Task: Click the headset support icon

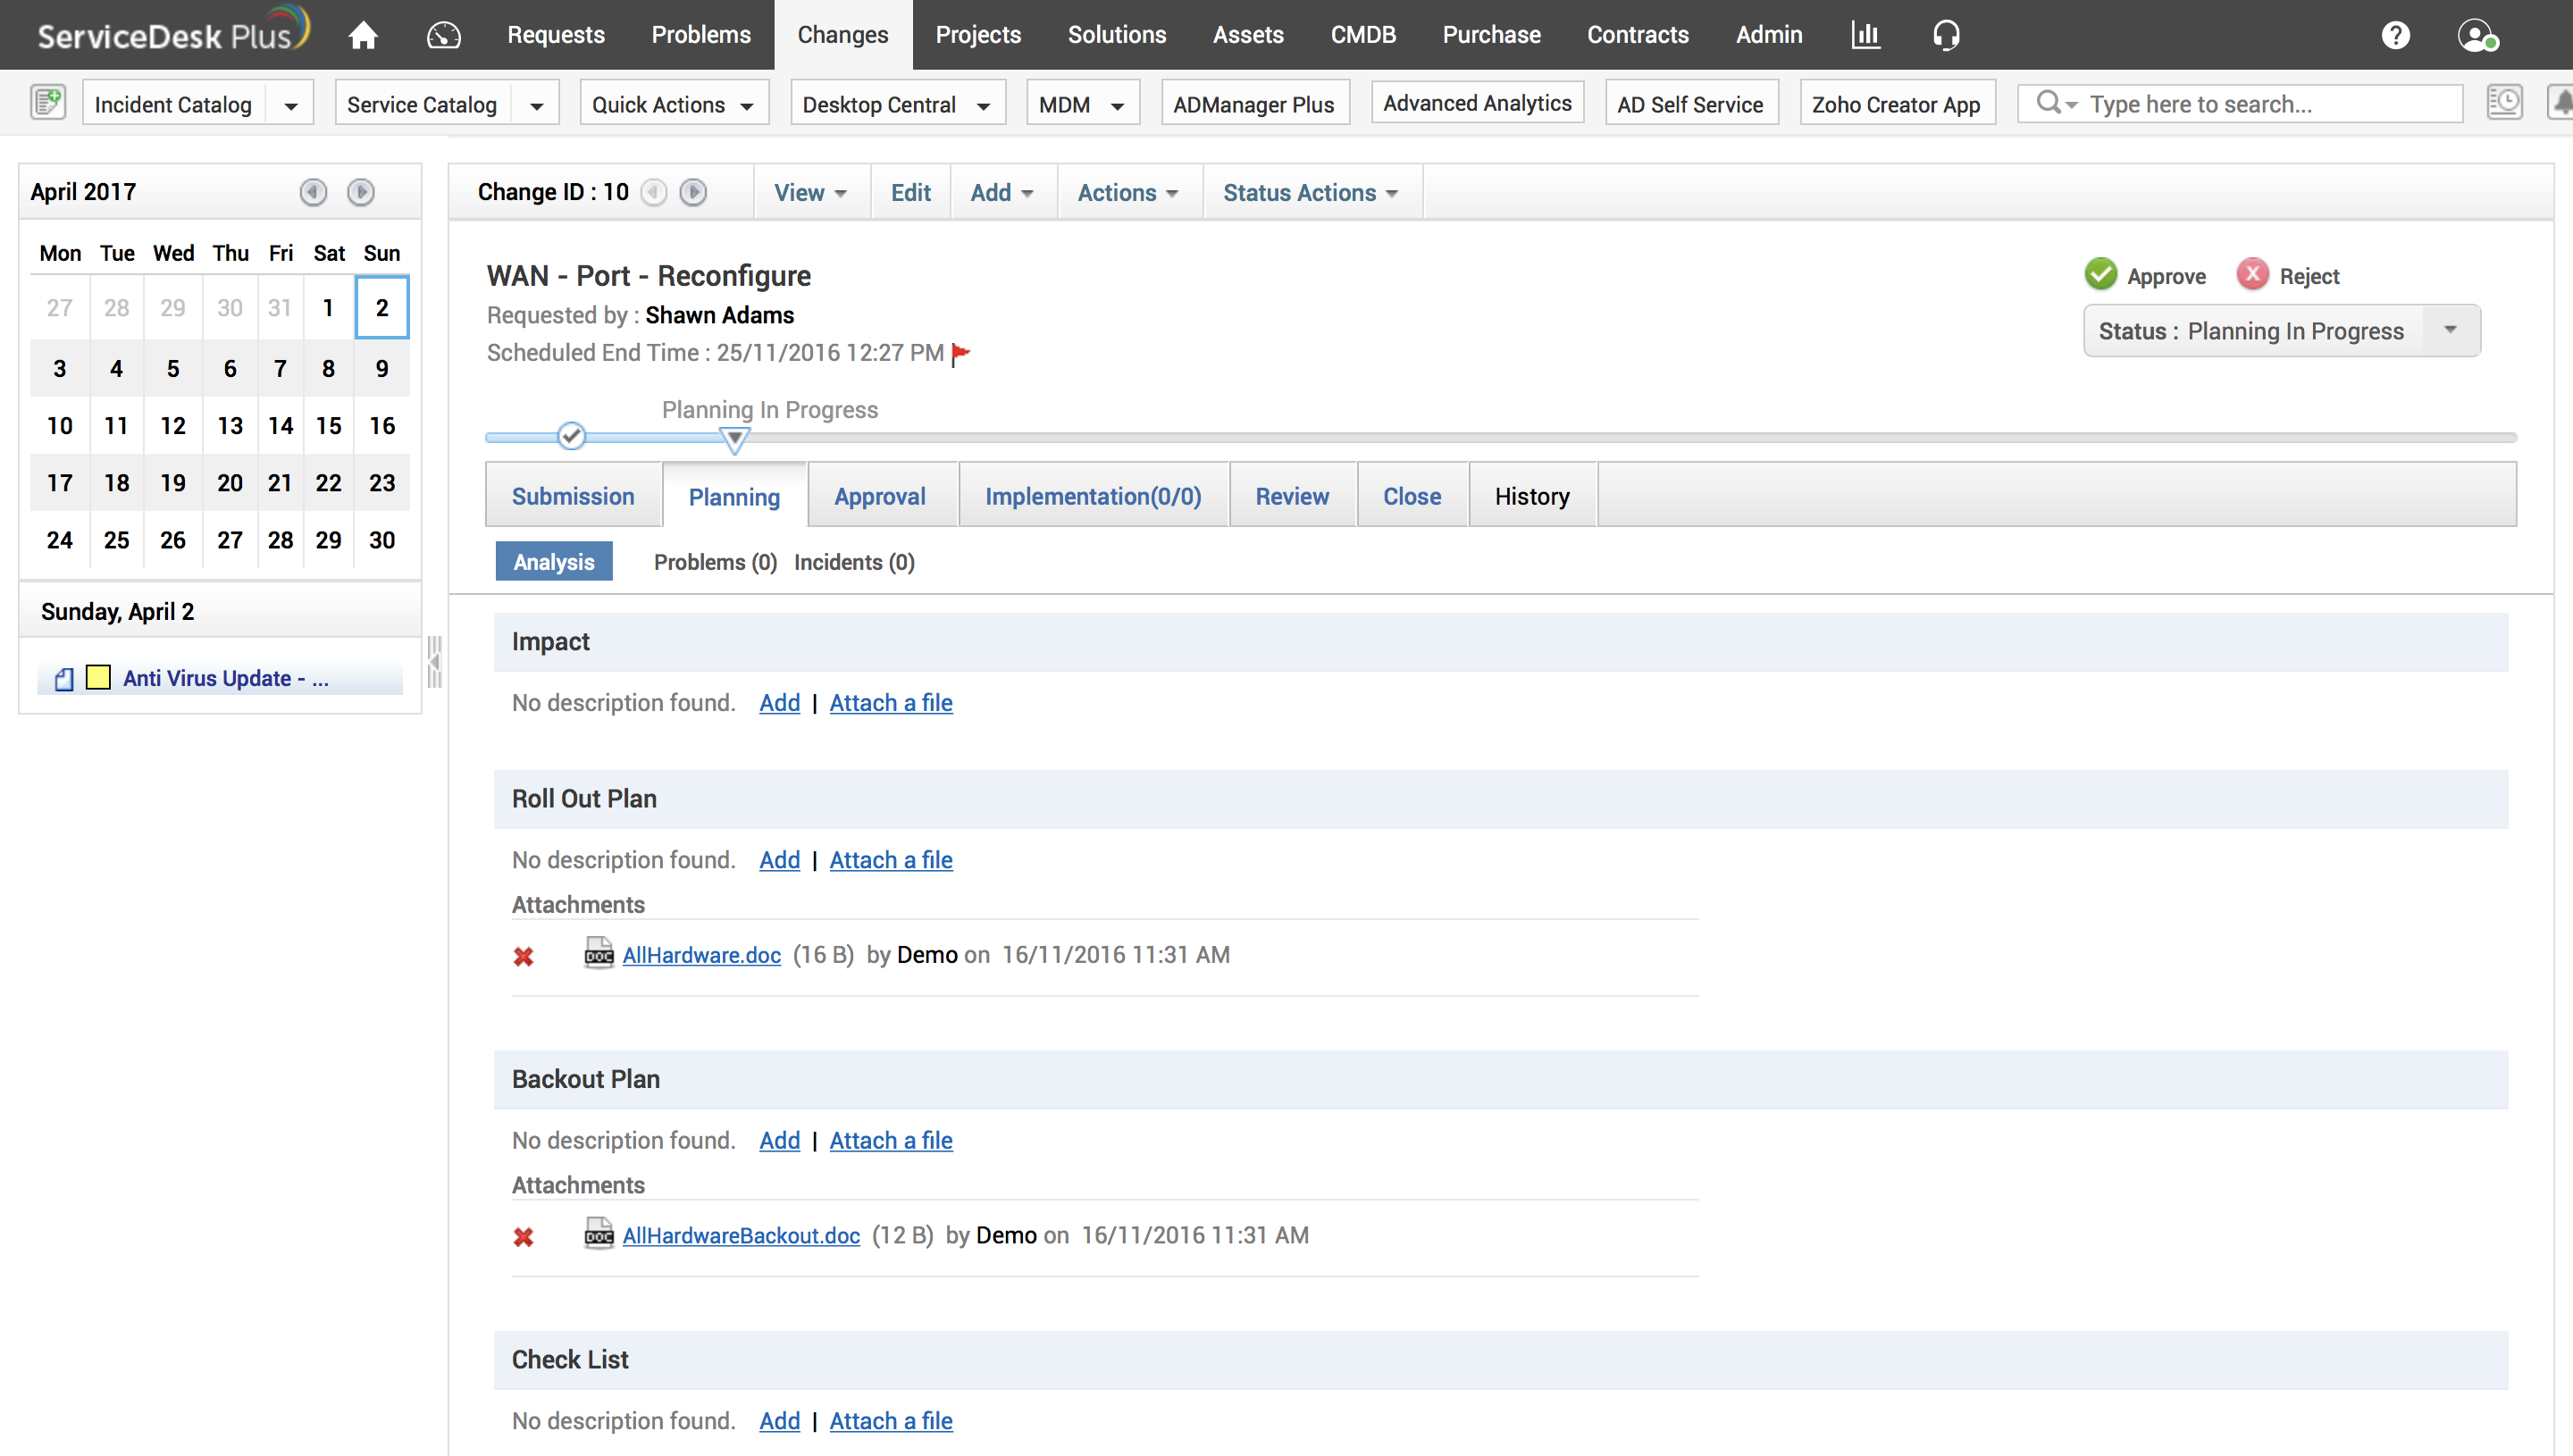Action: [x=1945, y=35]
